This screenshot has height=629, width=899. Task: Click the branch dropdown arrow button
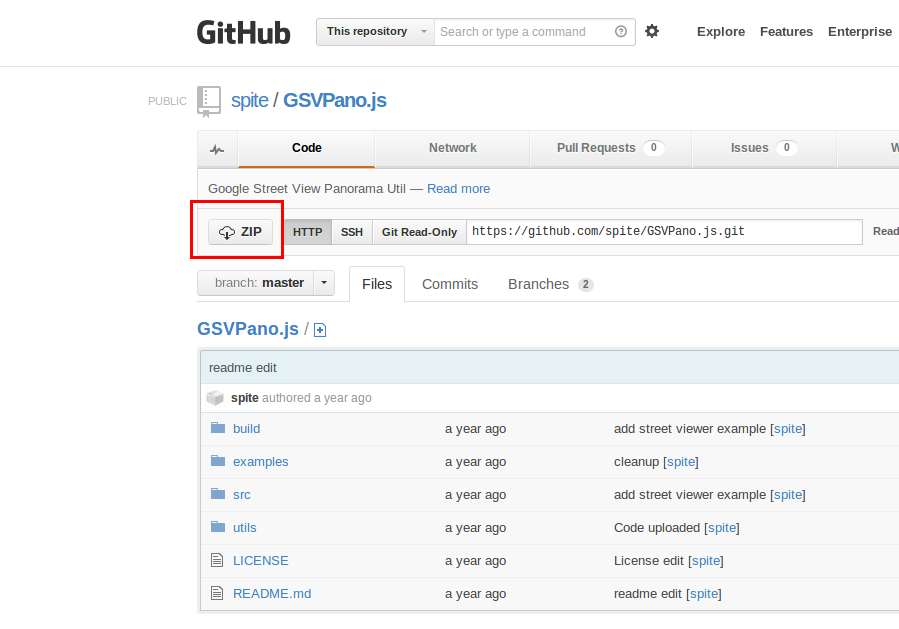324,283
